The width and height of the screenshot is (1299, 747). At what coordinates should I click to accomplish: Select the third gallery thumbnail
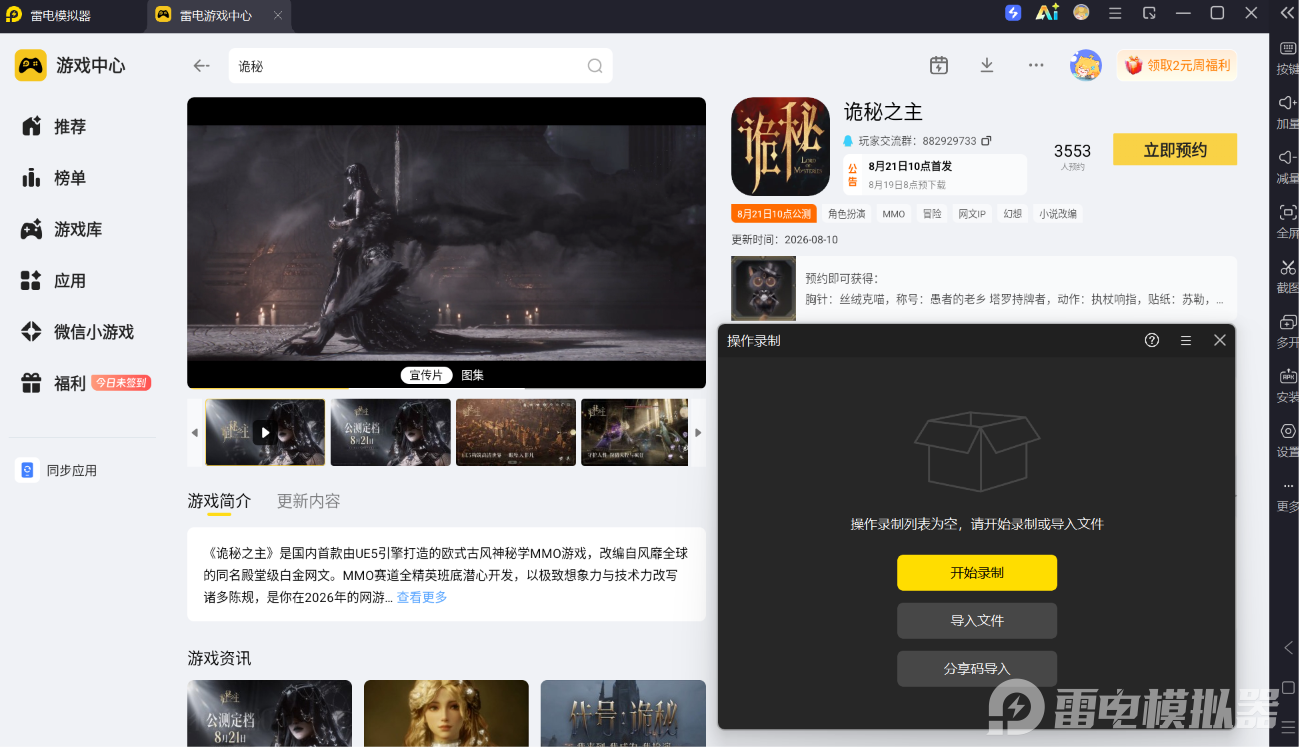tap(516, 432)
